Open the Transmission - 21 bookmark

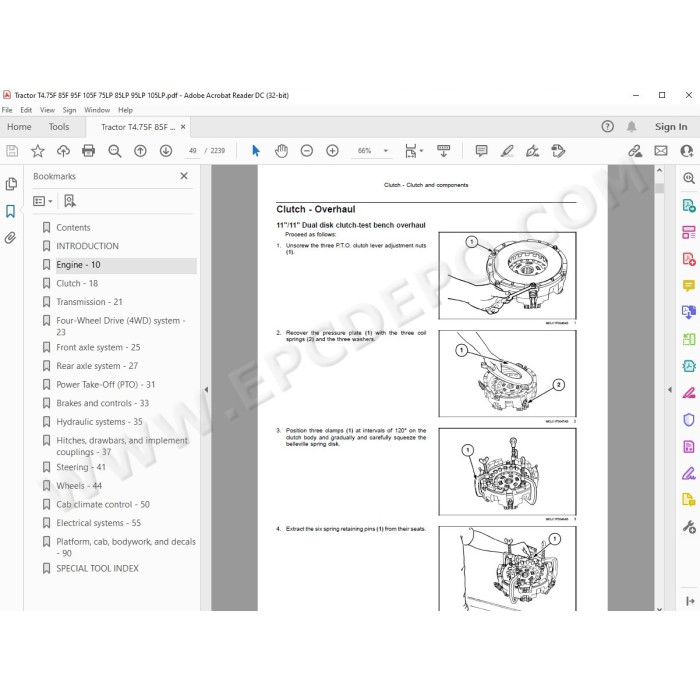[89, 302]
